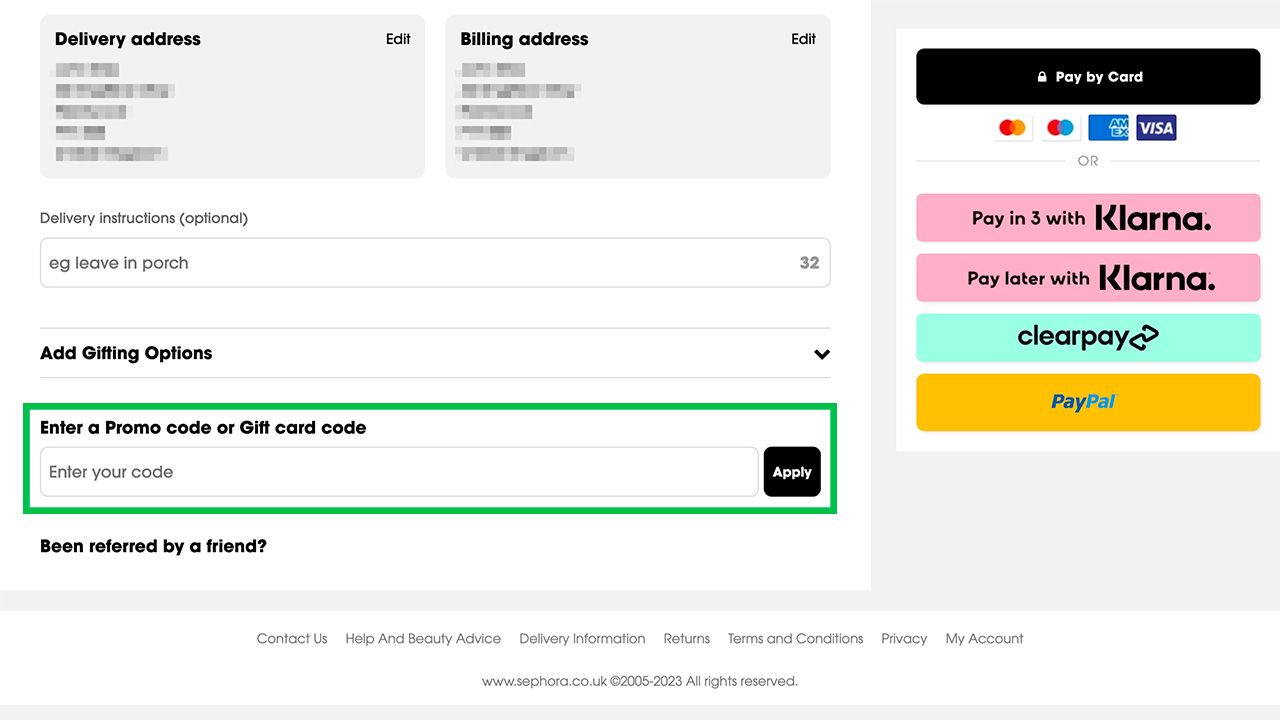View Delivery Information footer link
The width and height of the screenshot is (1280, 720).
582,638
